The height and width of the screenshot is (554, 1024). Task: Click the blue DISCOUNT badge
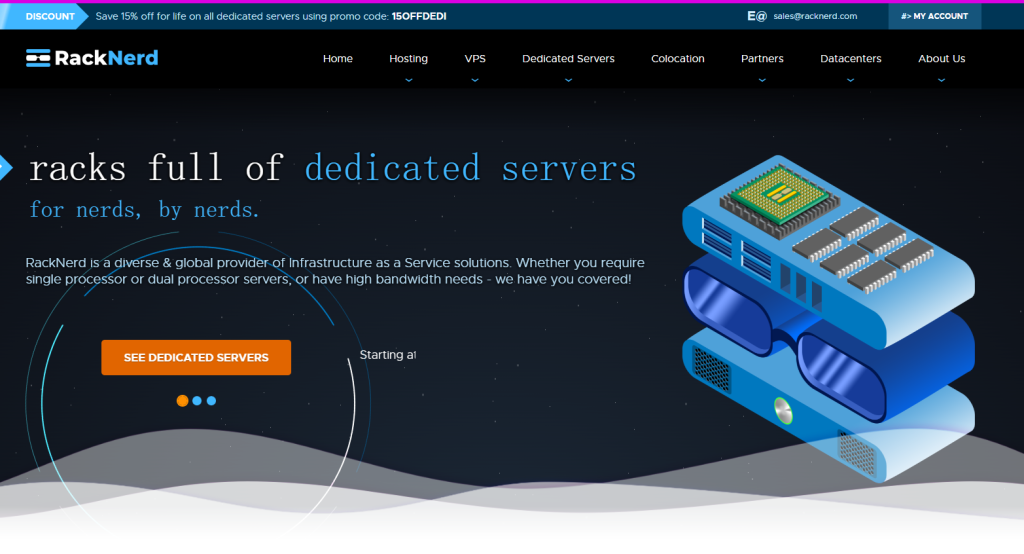[48, 16]
